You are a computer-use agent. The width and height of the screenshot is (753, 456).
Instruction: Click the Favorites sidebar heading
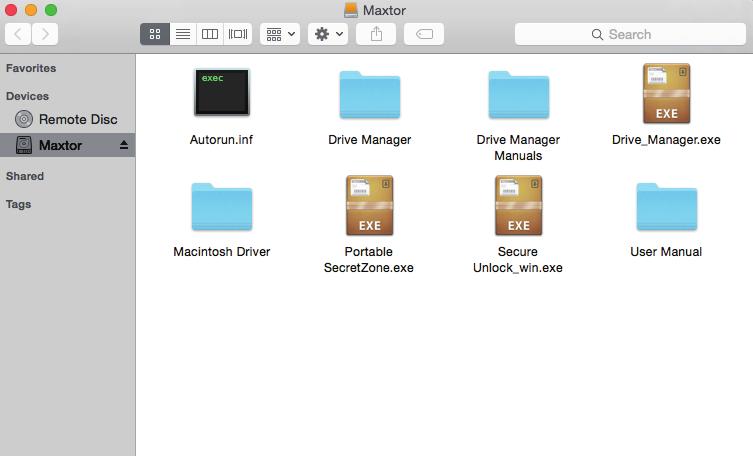pyautogui.click(x=31, y=68)
